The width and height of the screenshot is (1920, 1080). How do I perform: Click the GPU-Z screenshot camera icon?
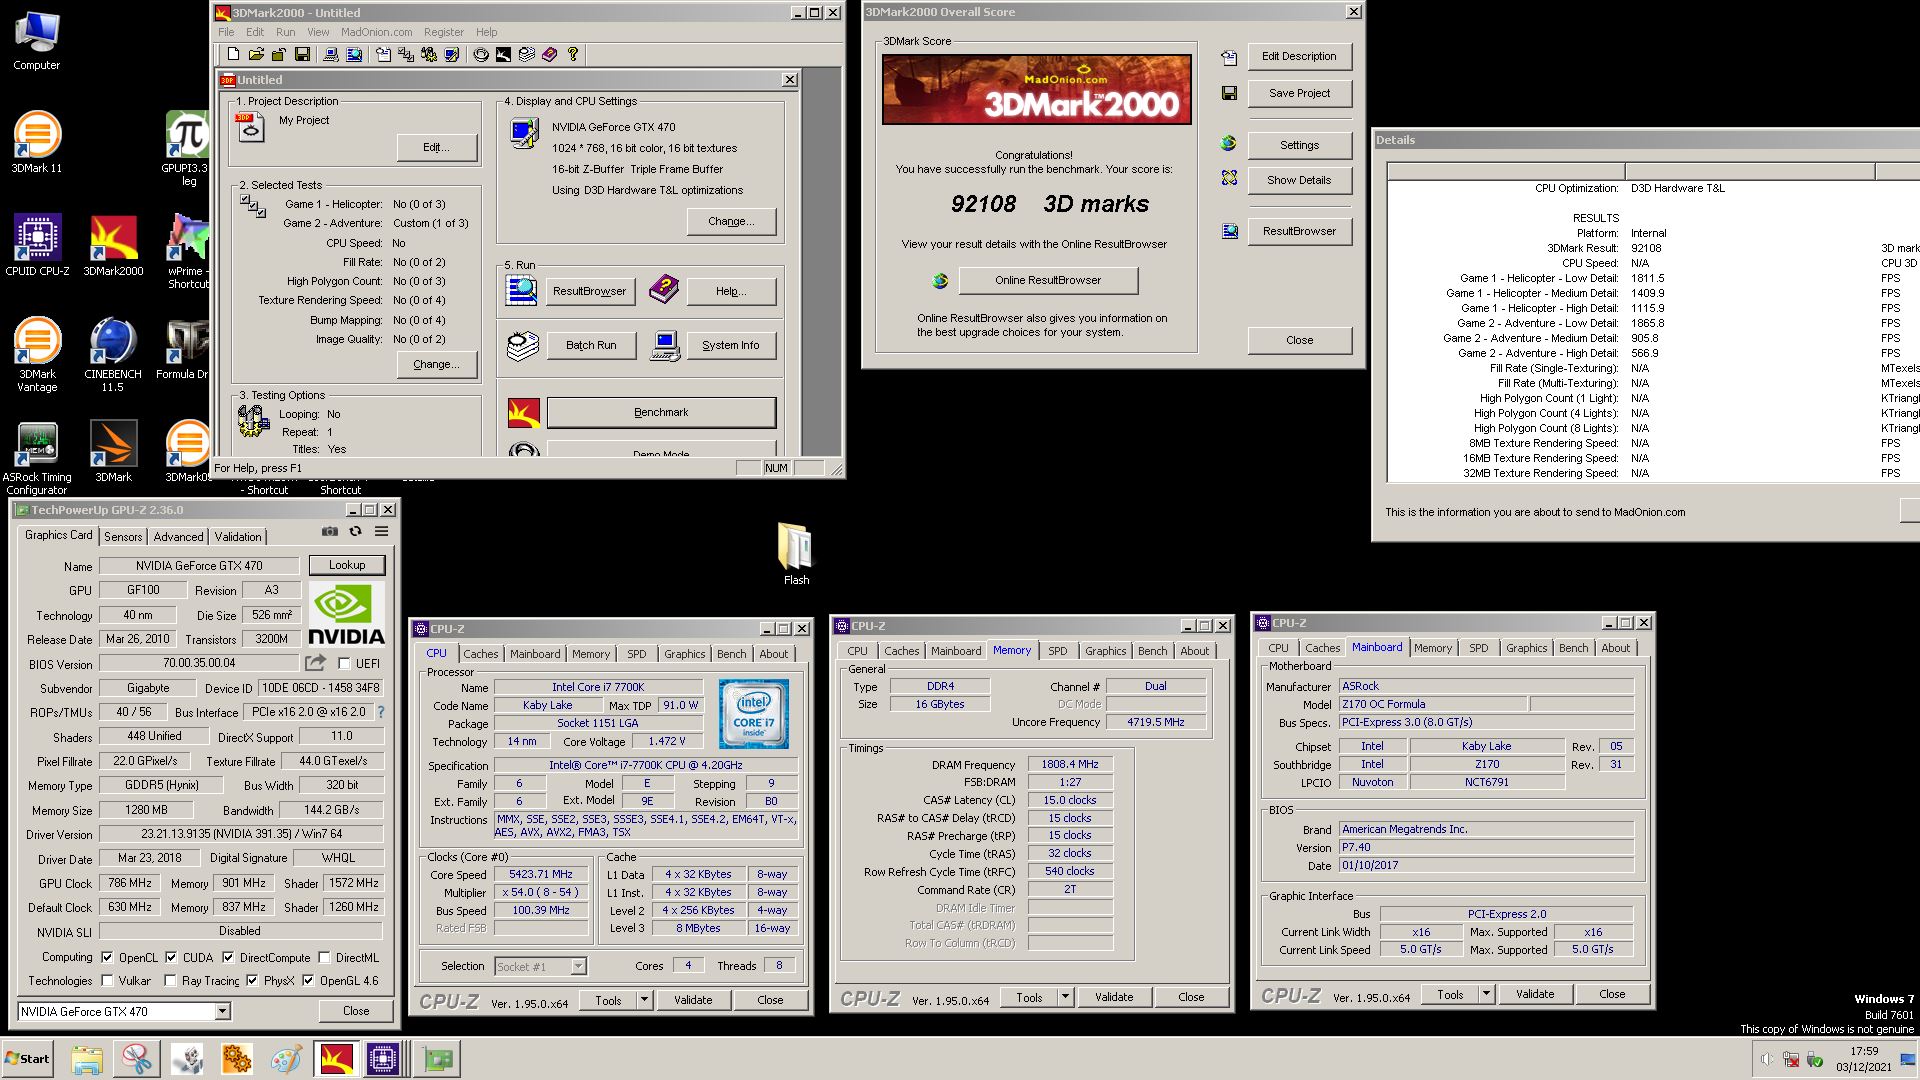[330, 531]
